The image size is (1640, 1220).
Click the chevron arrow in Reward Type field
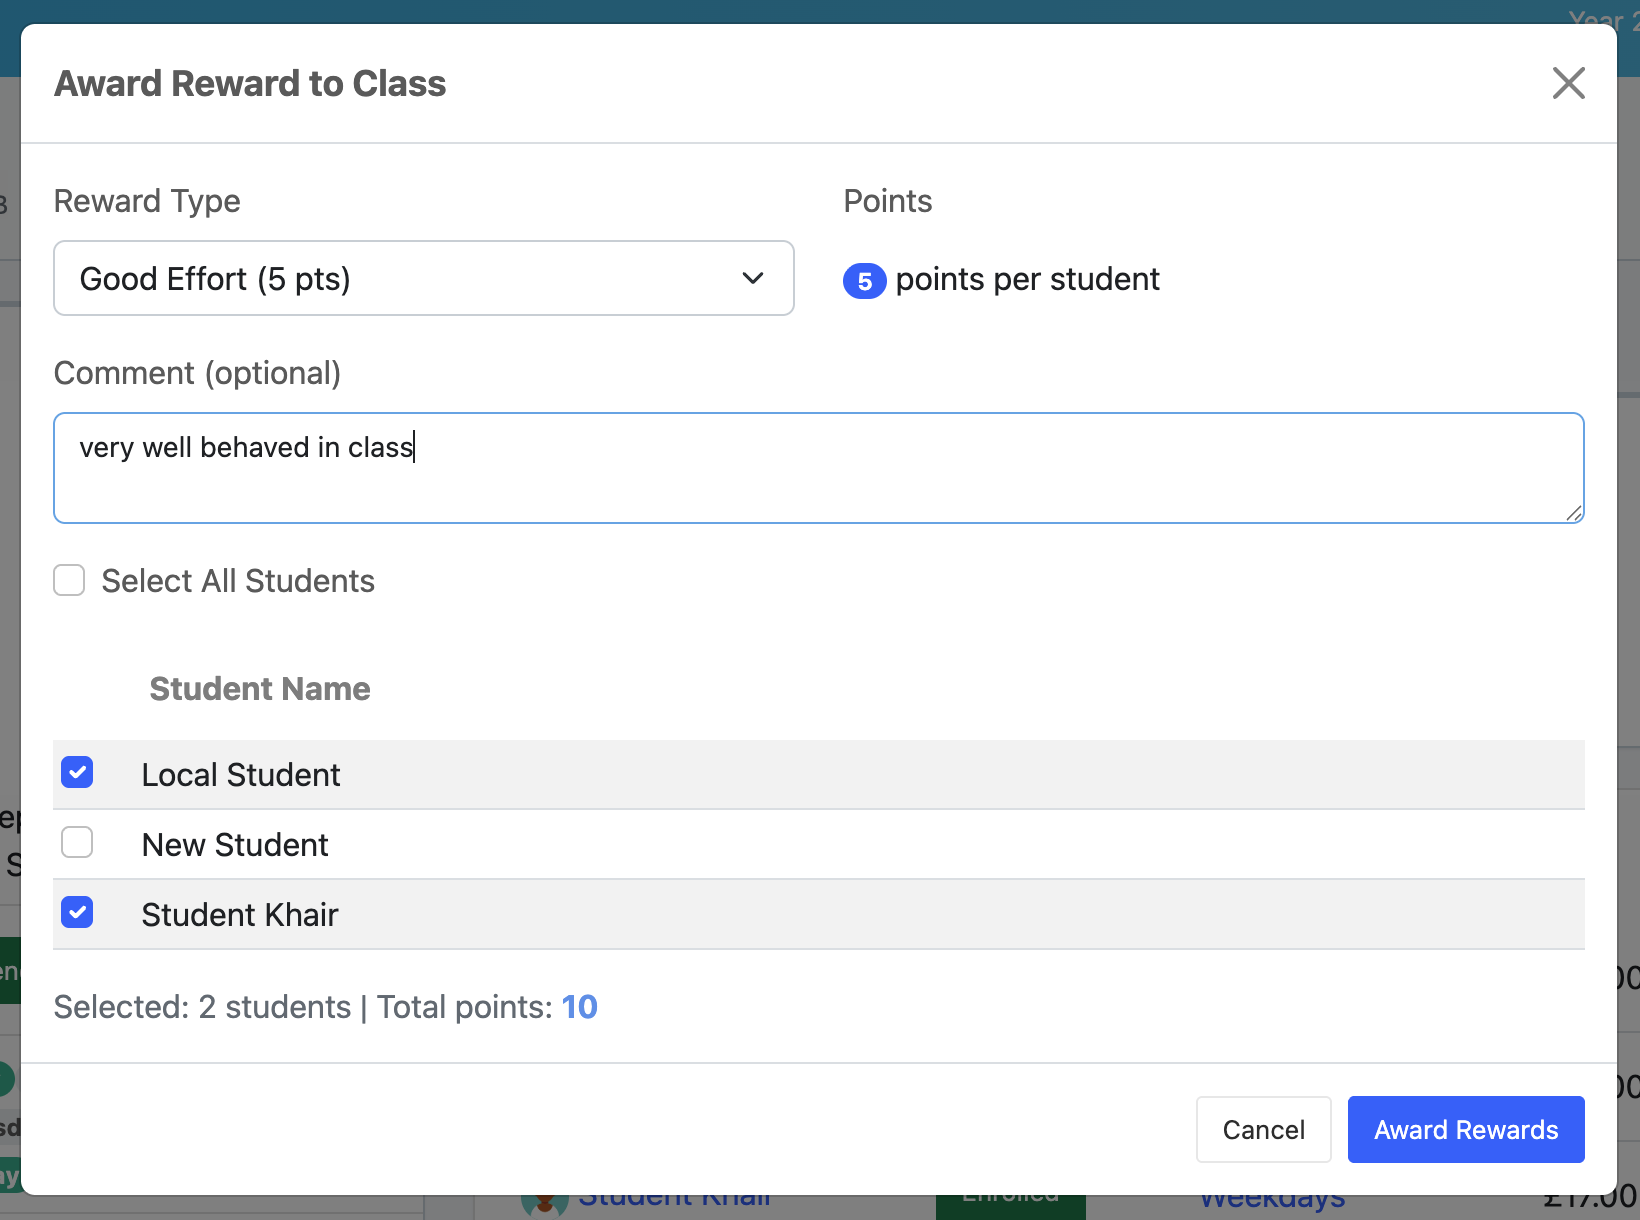753,278
